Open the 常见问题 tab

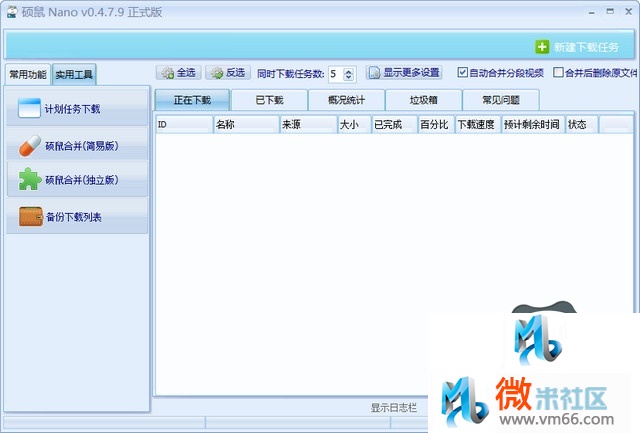click(x=501, y=100)
